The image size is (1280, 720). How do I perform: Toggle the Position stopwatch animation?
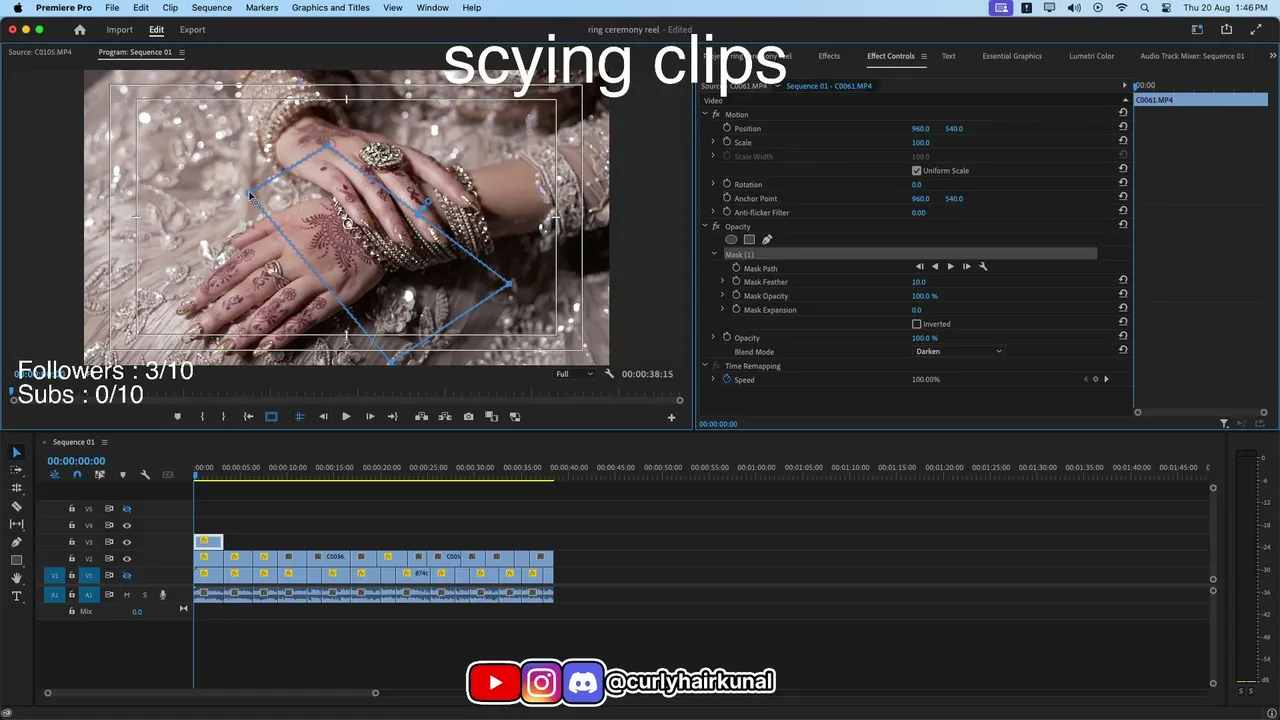tap(727, 128)
